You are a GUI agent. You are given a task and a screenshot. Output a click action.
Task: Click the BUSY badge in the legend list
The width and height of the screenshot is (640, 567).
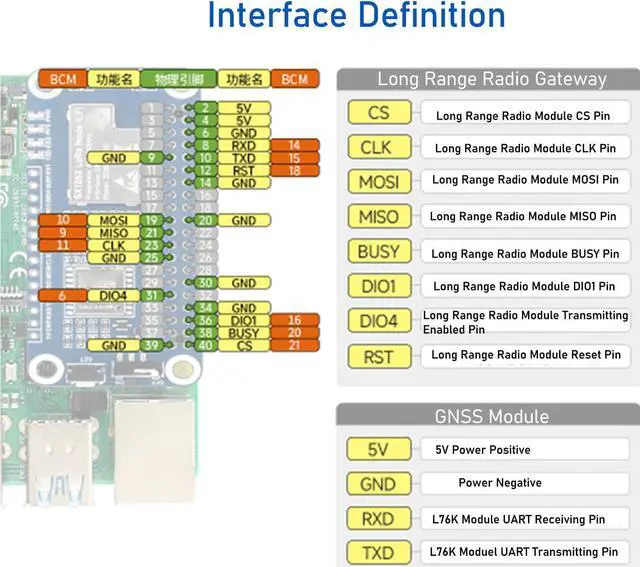[378, 252]
